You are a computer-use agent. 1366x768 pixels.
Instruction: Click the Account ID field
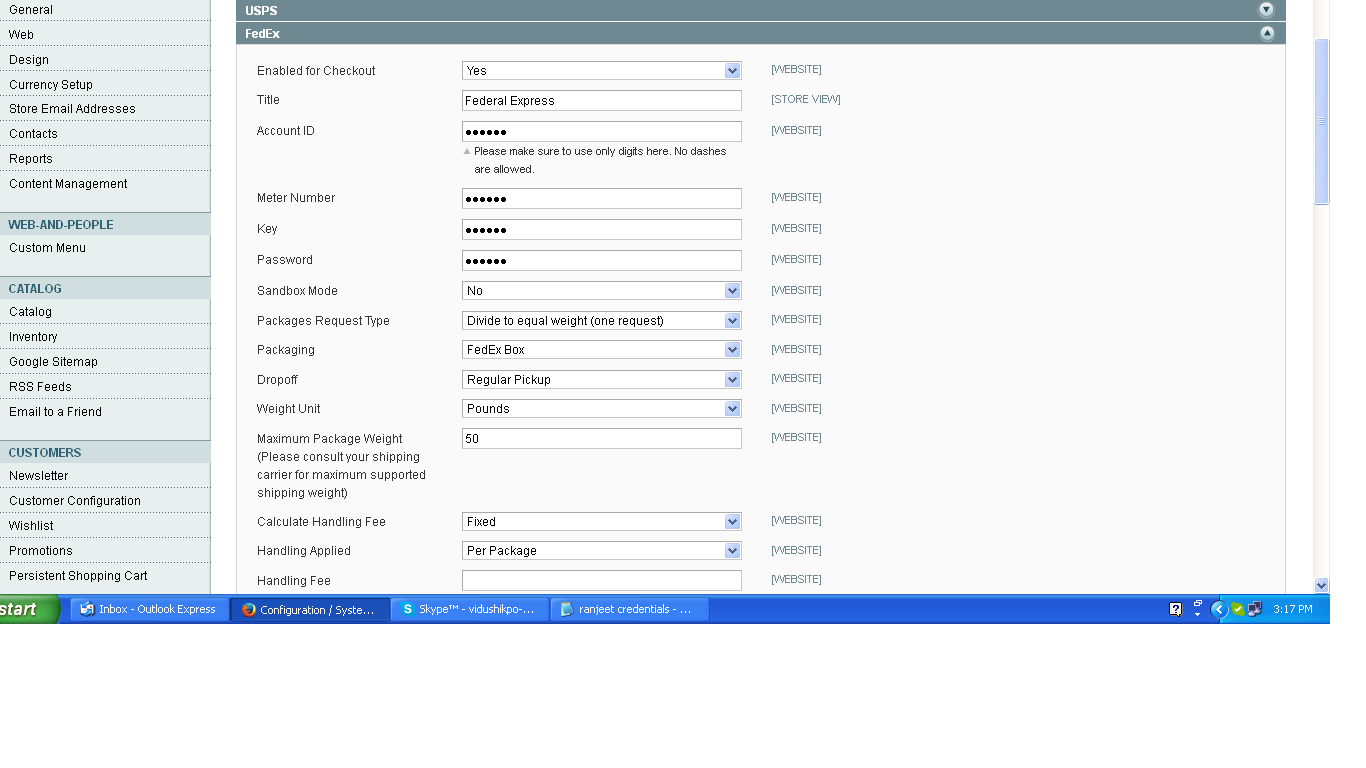[x=602, y=132]
